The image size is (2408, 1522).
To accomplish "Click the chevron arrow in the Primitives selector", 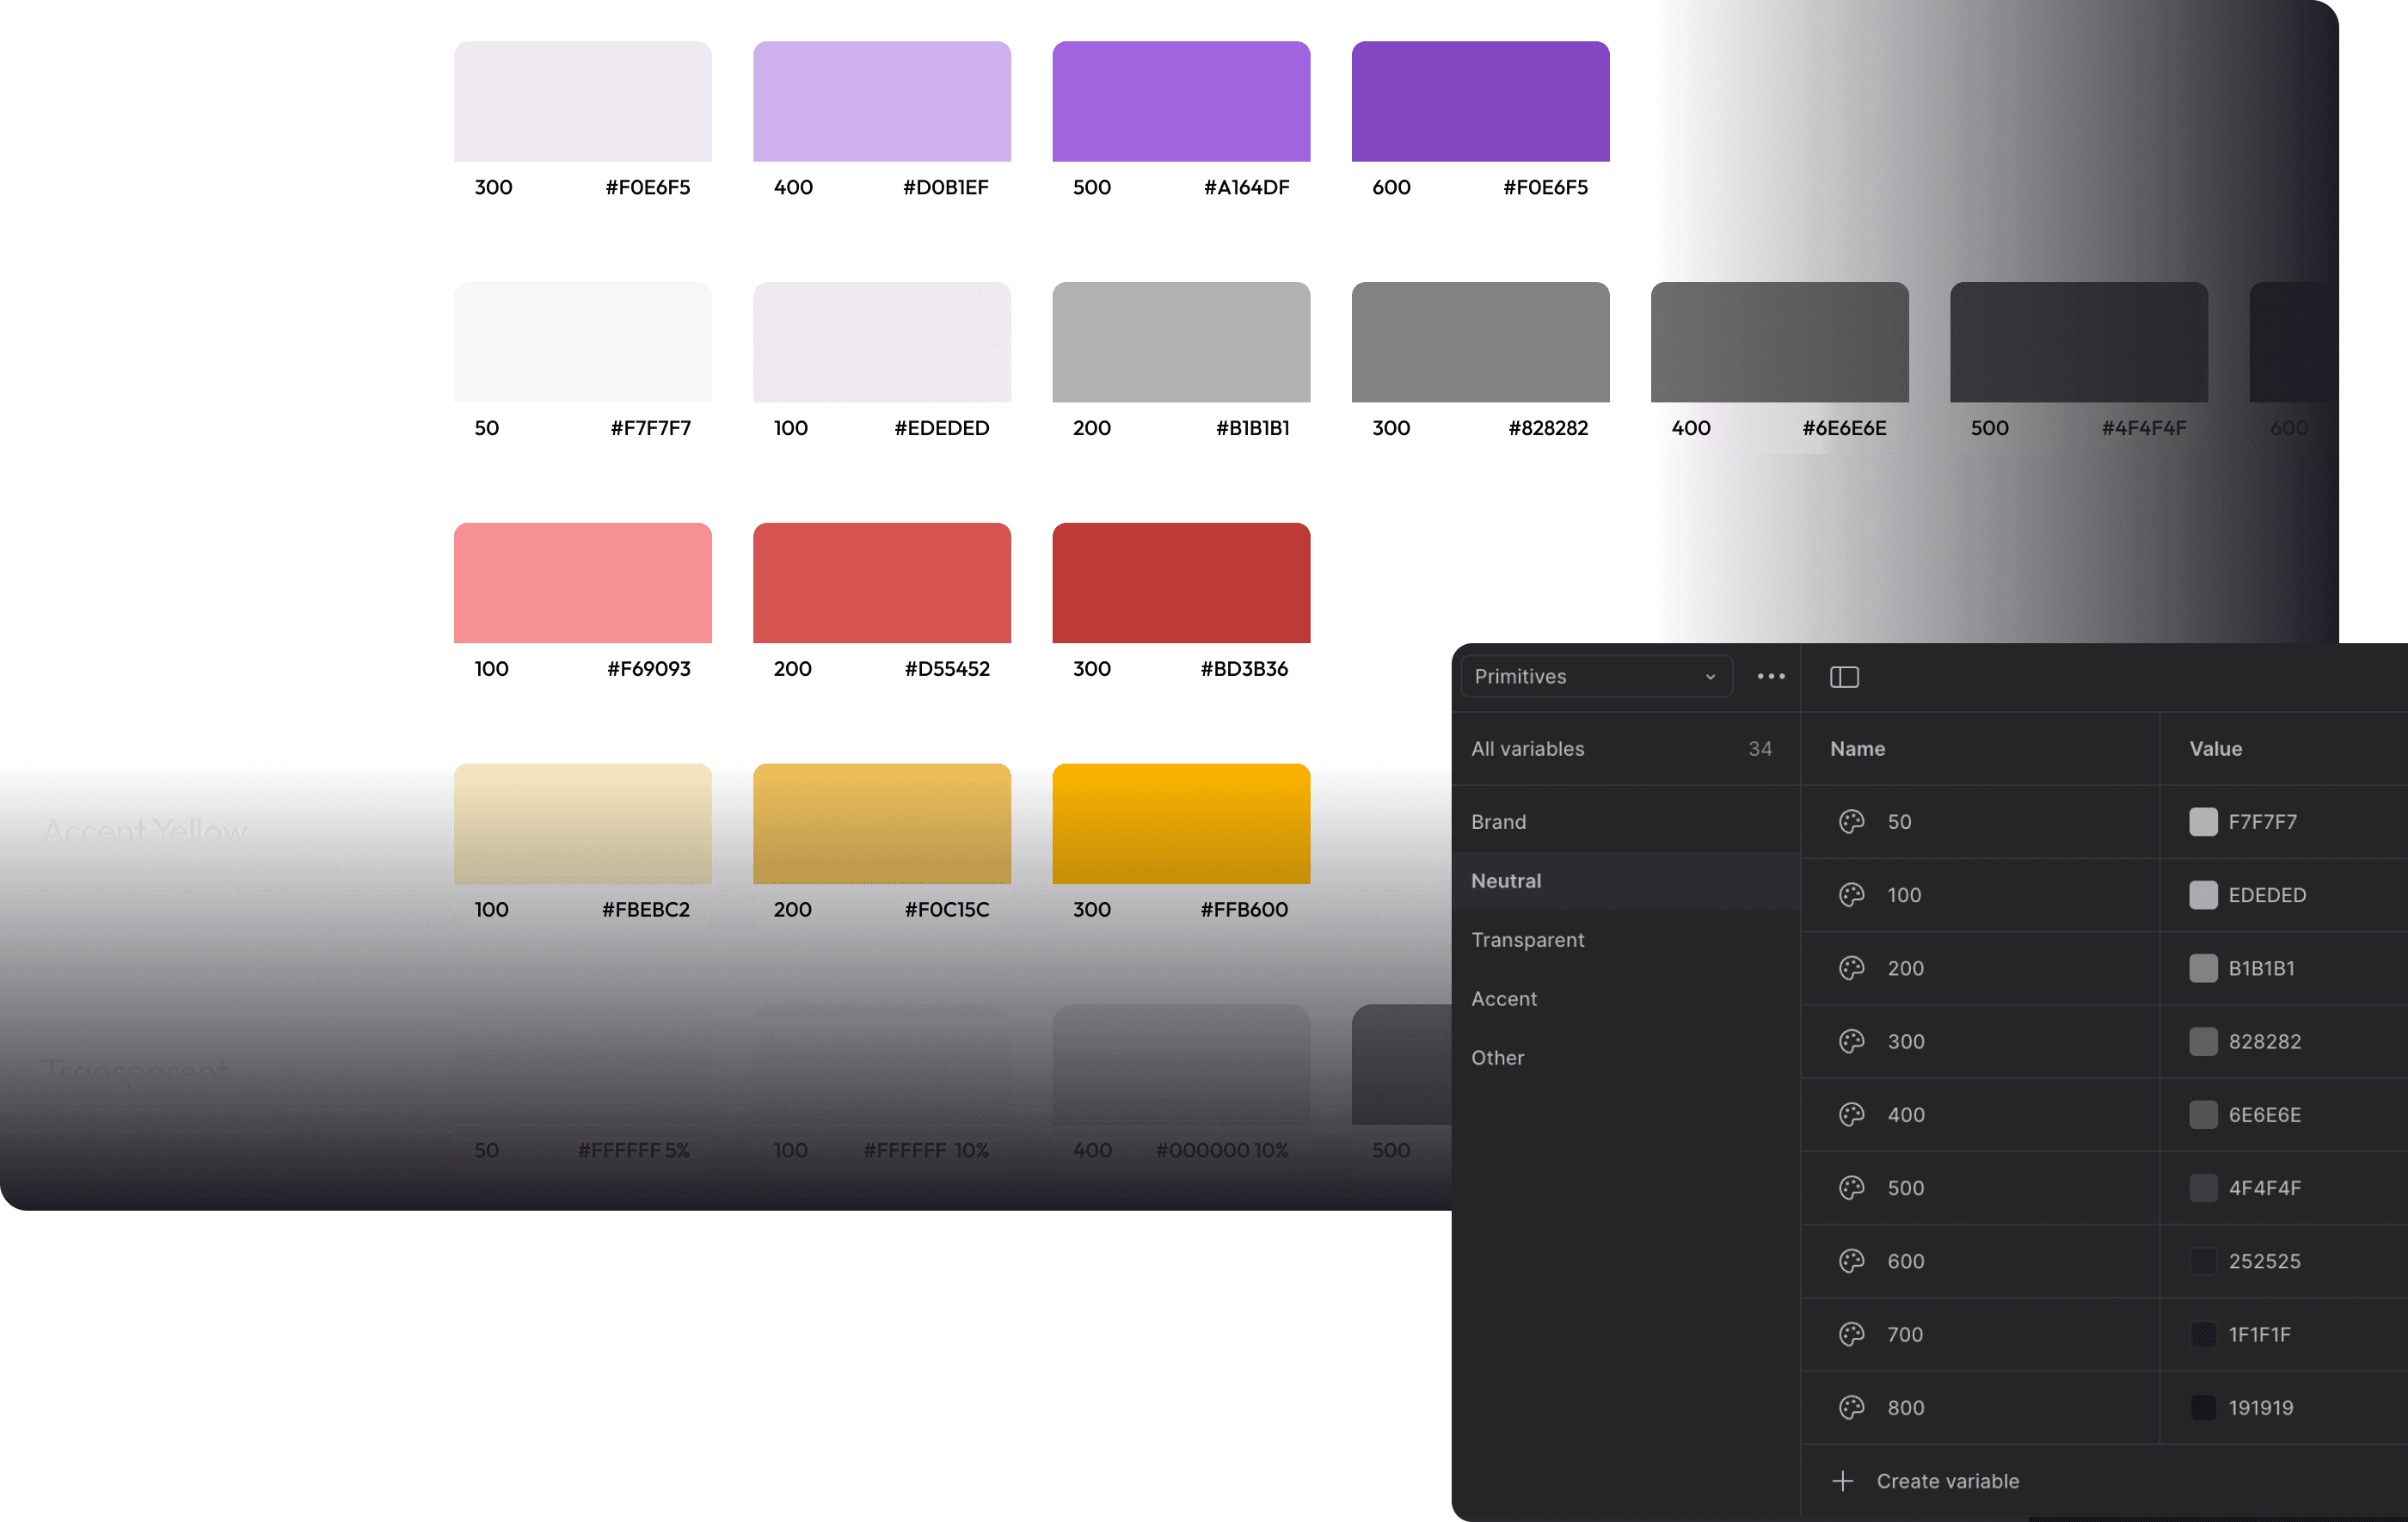I will pyautogui.click(x=1710, y=677).
